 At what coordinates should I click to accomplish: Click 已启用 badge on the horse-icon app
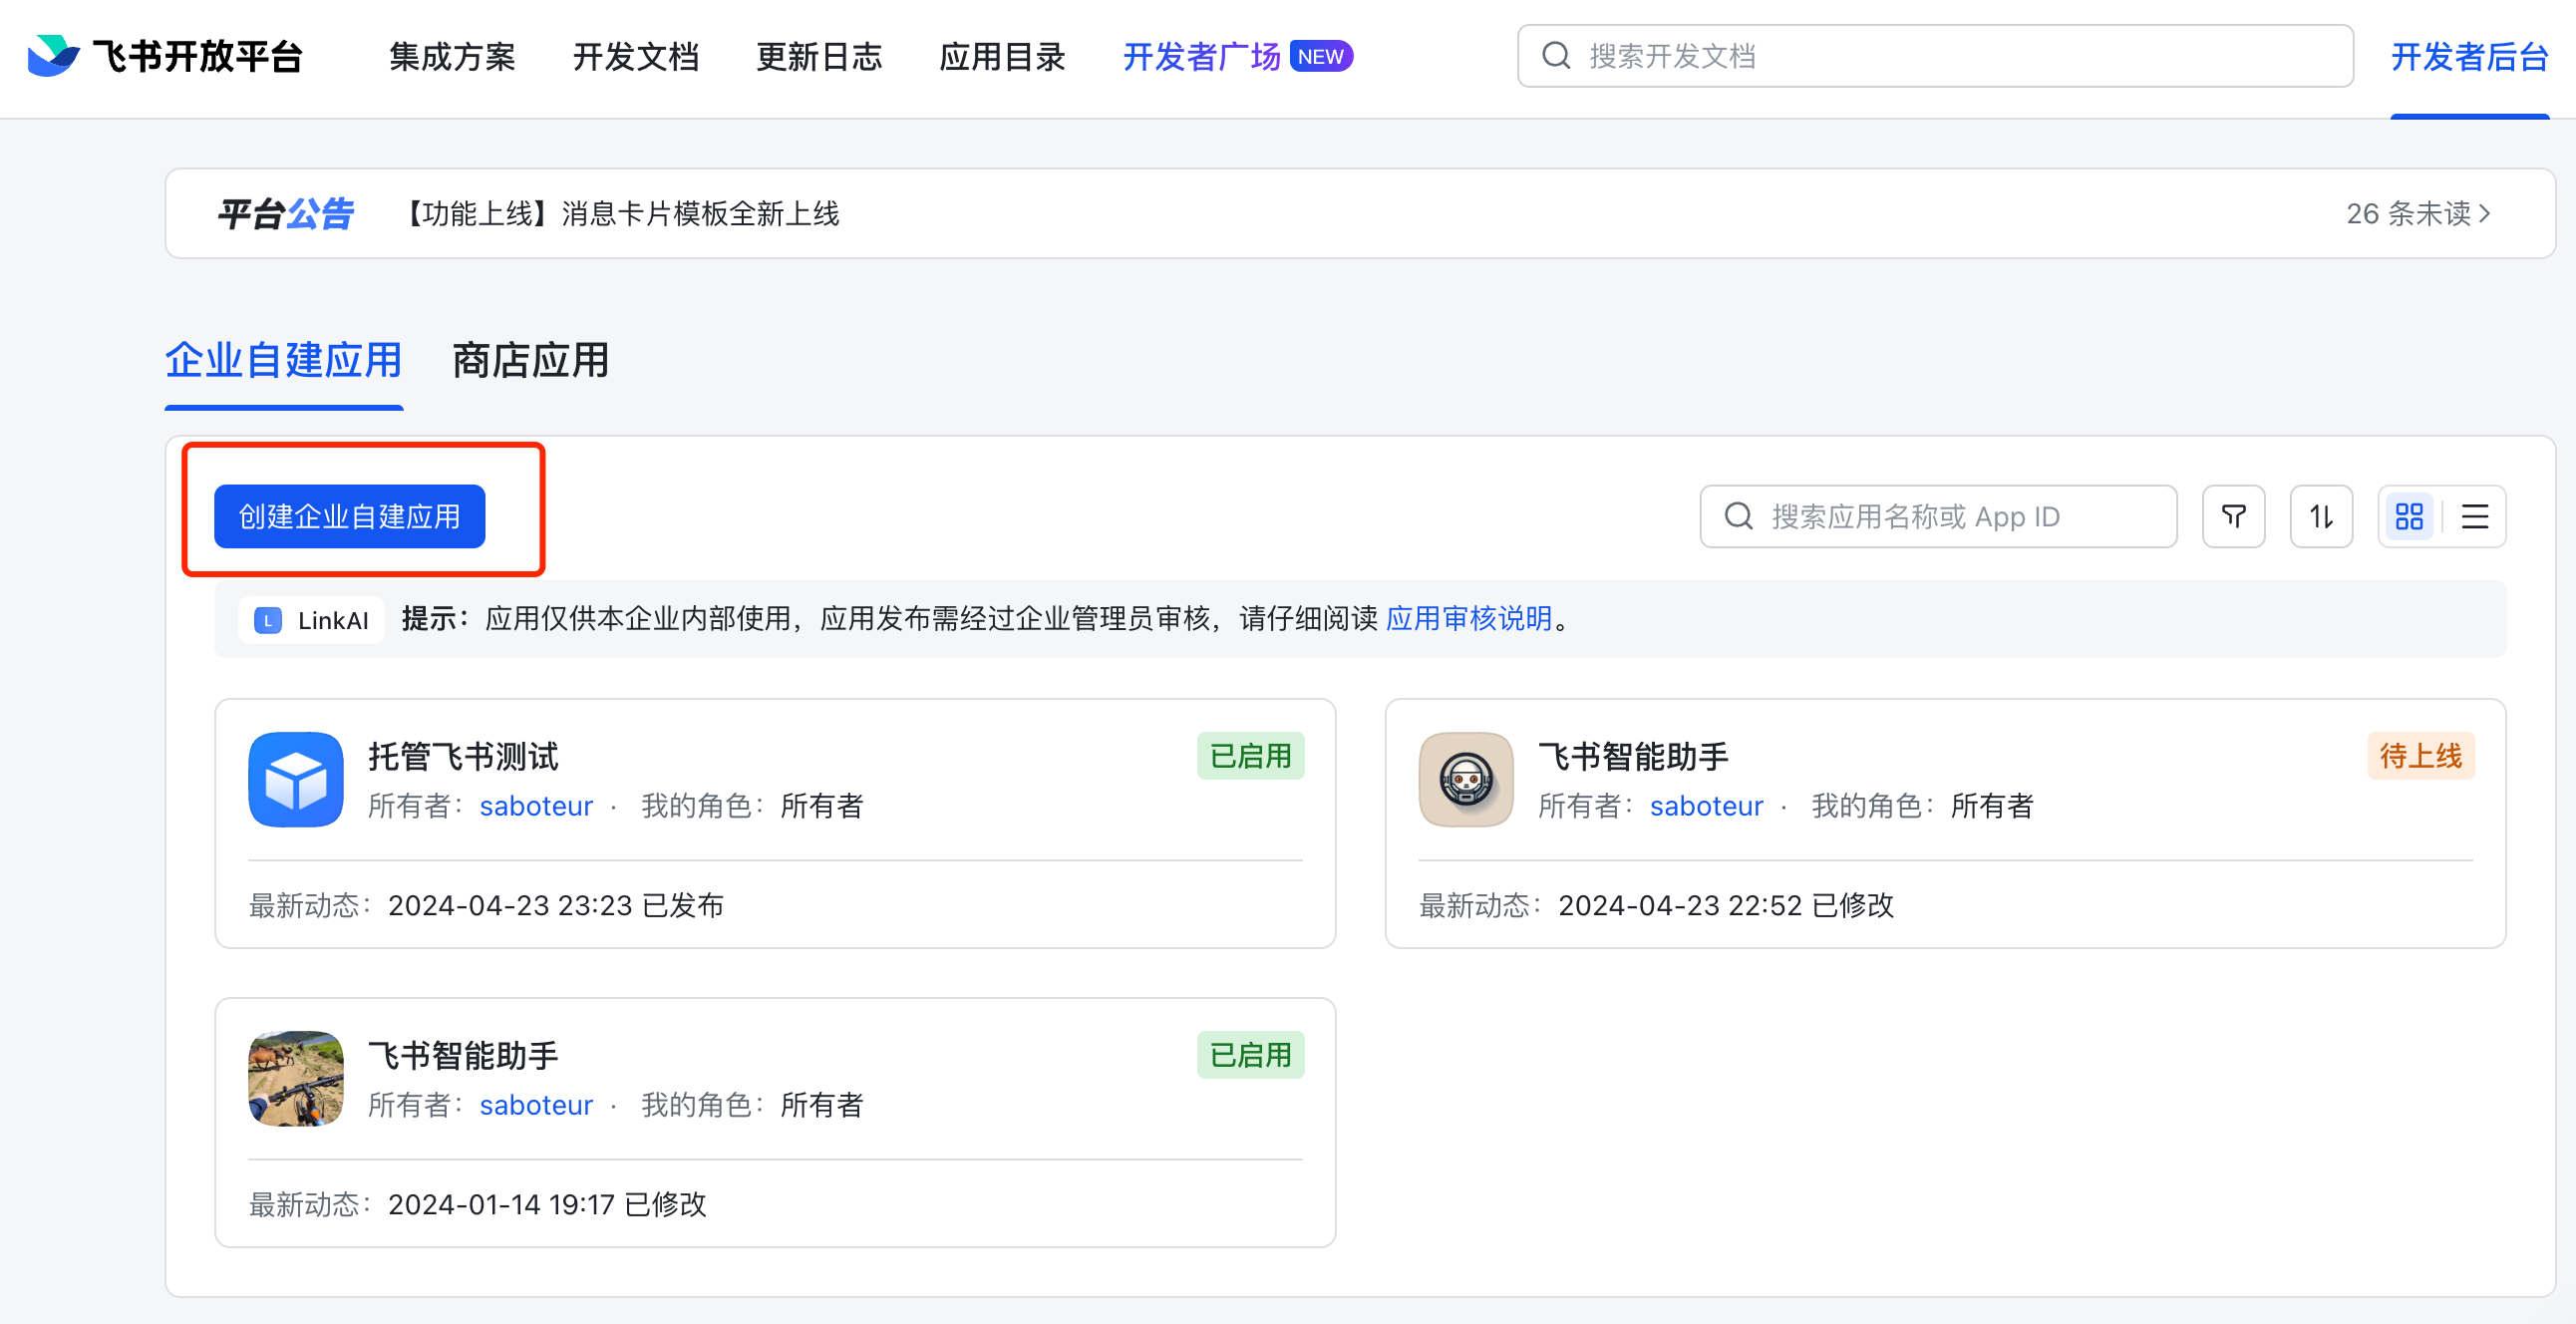click(x=1250, y=1055)
